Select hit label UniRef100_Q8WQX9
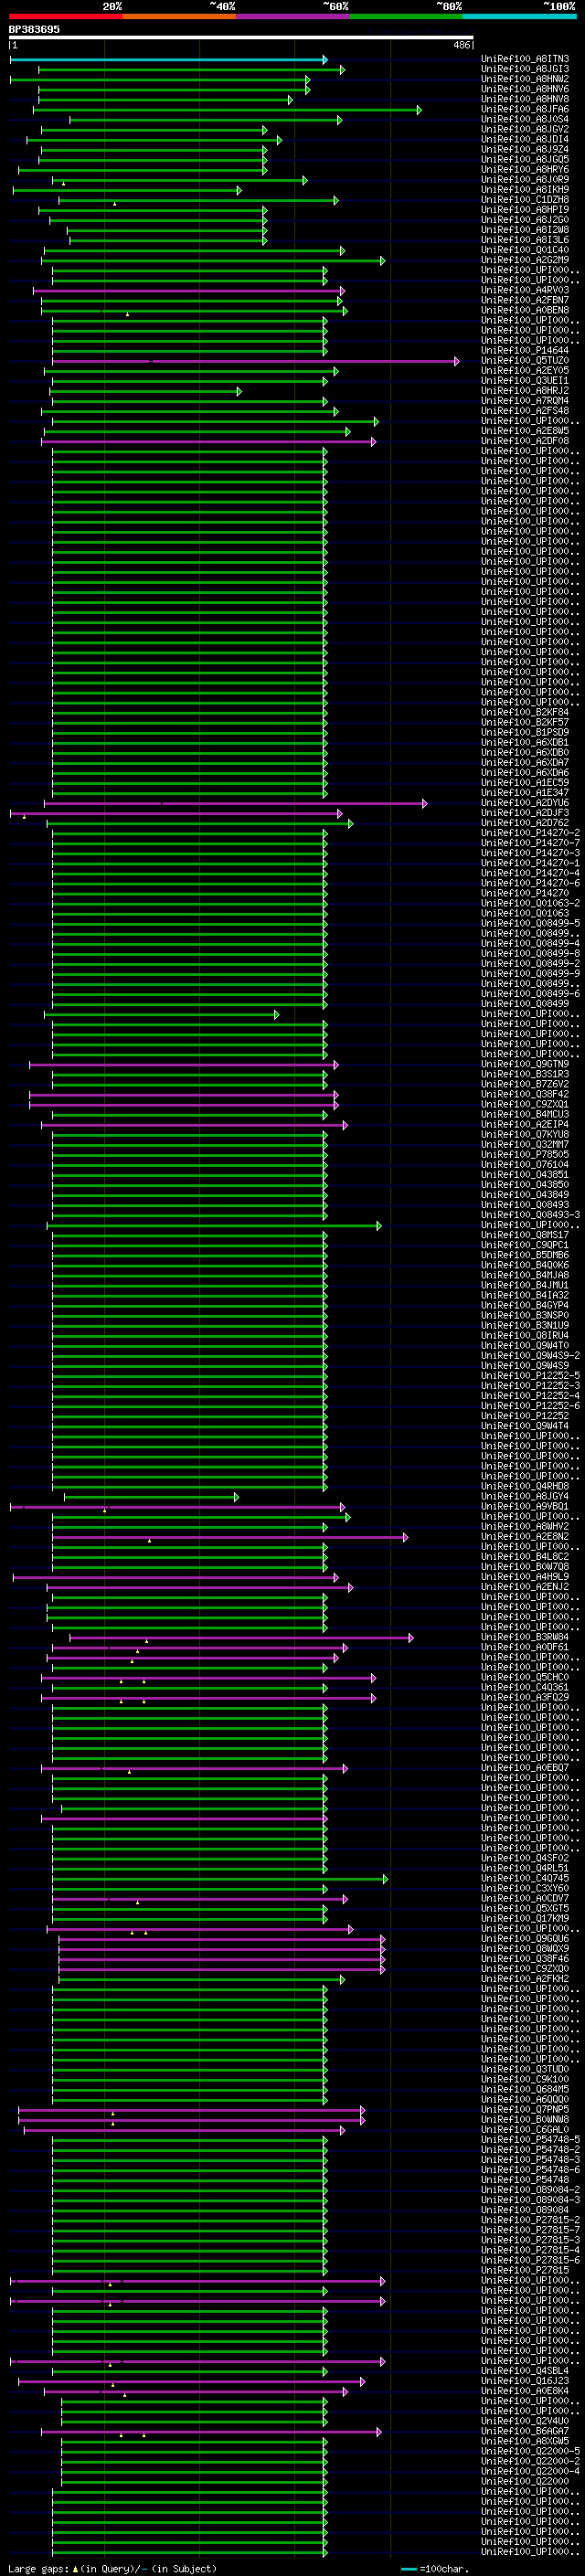Viewport: 585px width, 2576px height. pyautogui.click(x=525, y=1949)
